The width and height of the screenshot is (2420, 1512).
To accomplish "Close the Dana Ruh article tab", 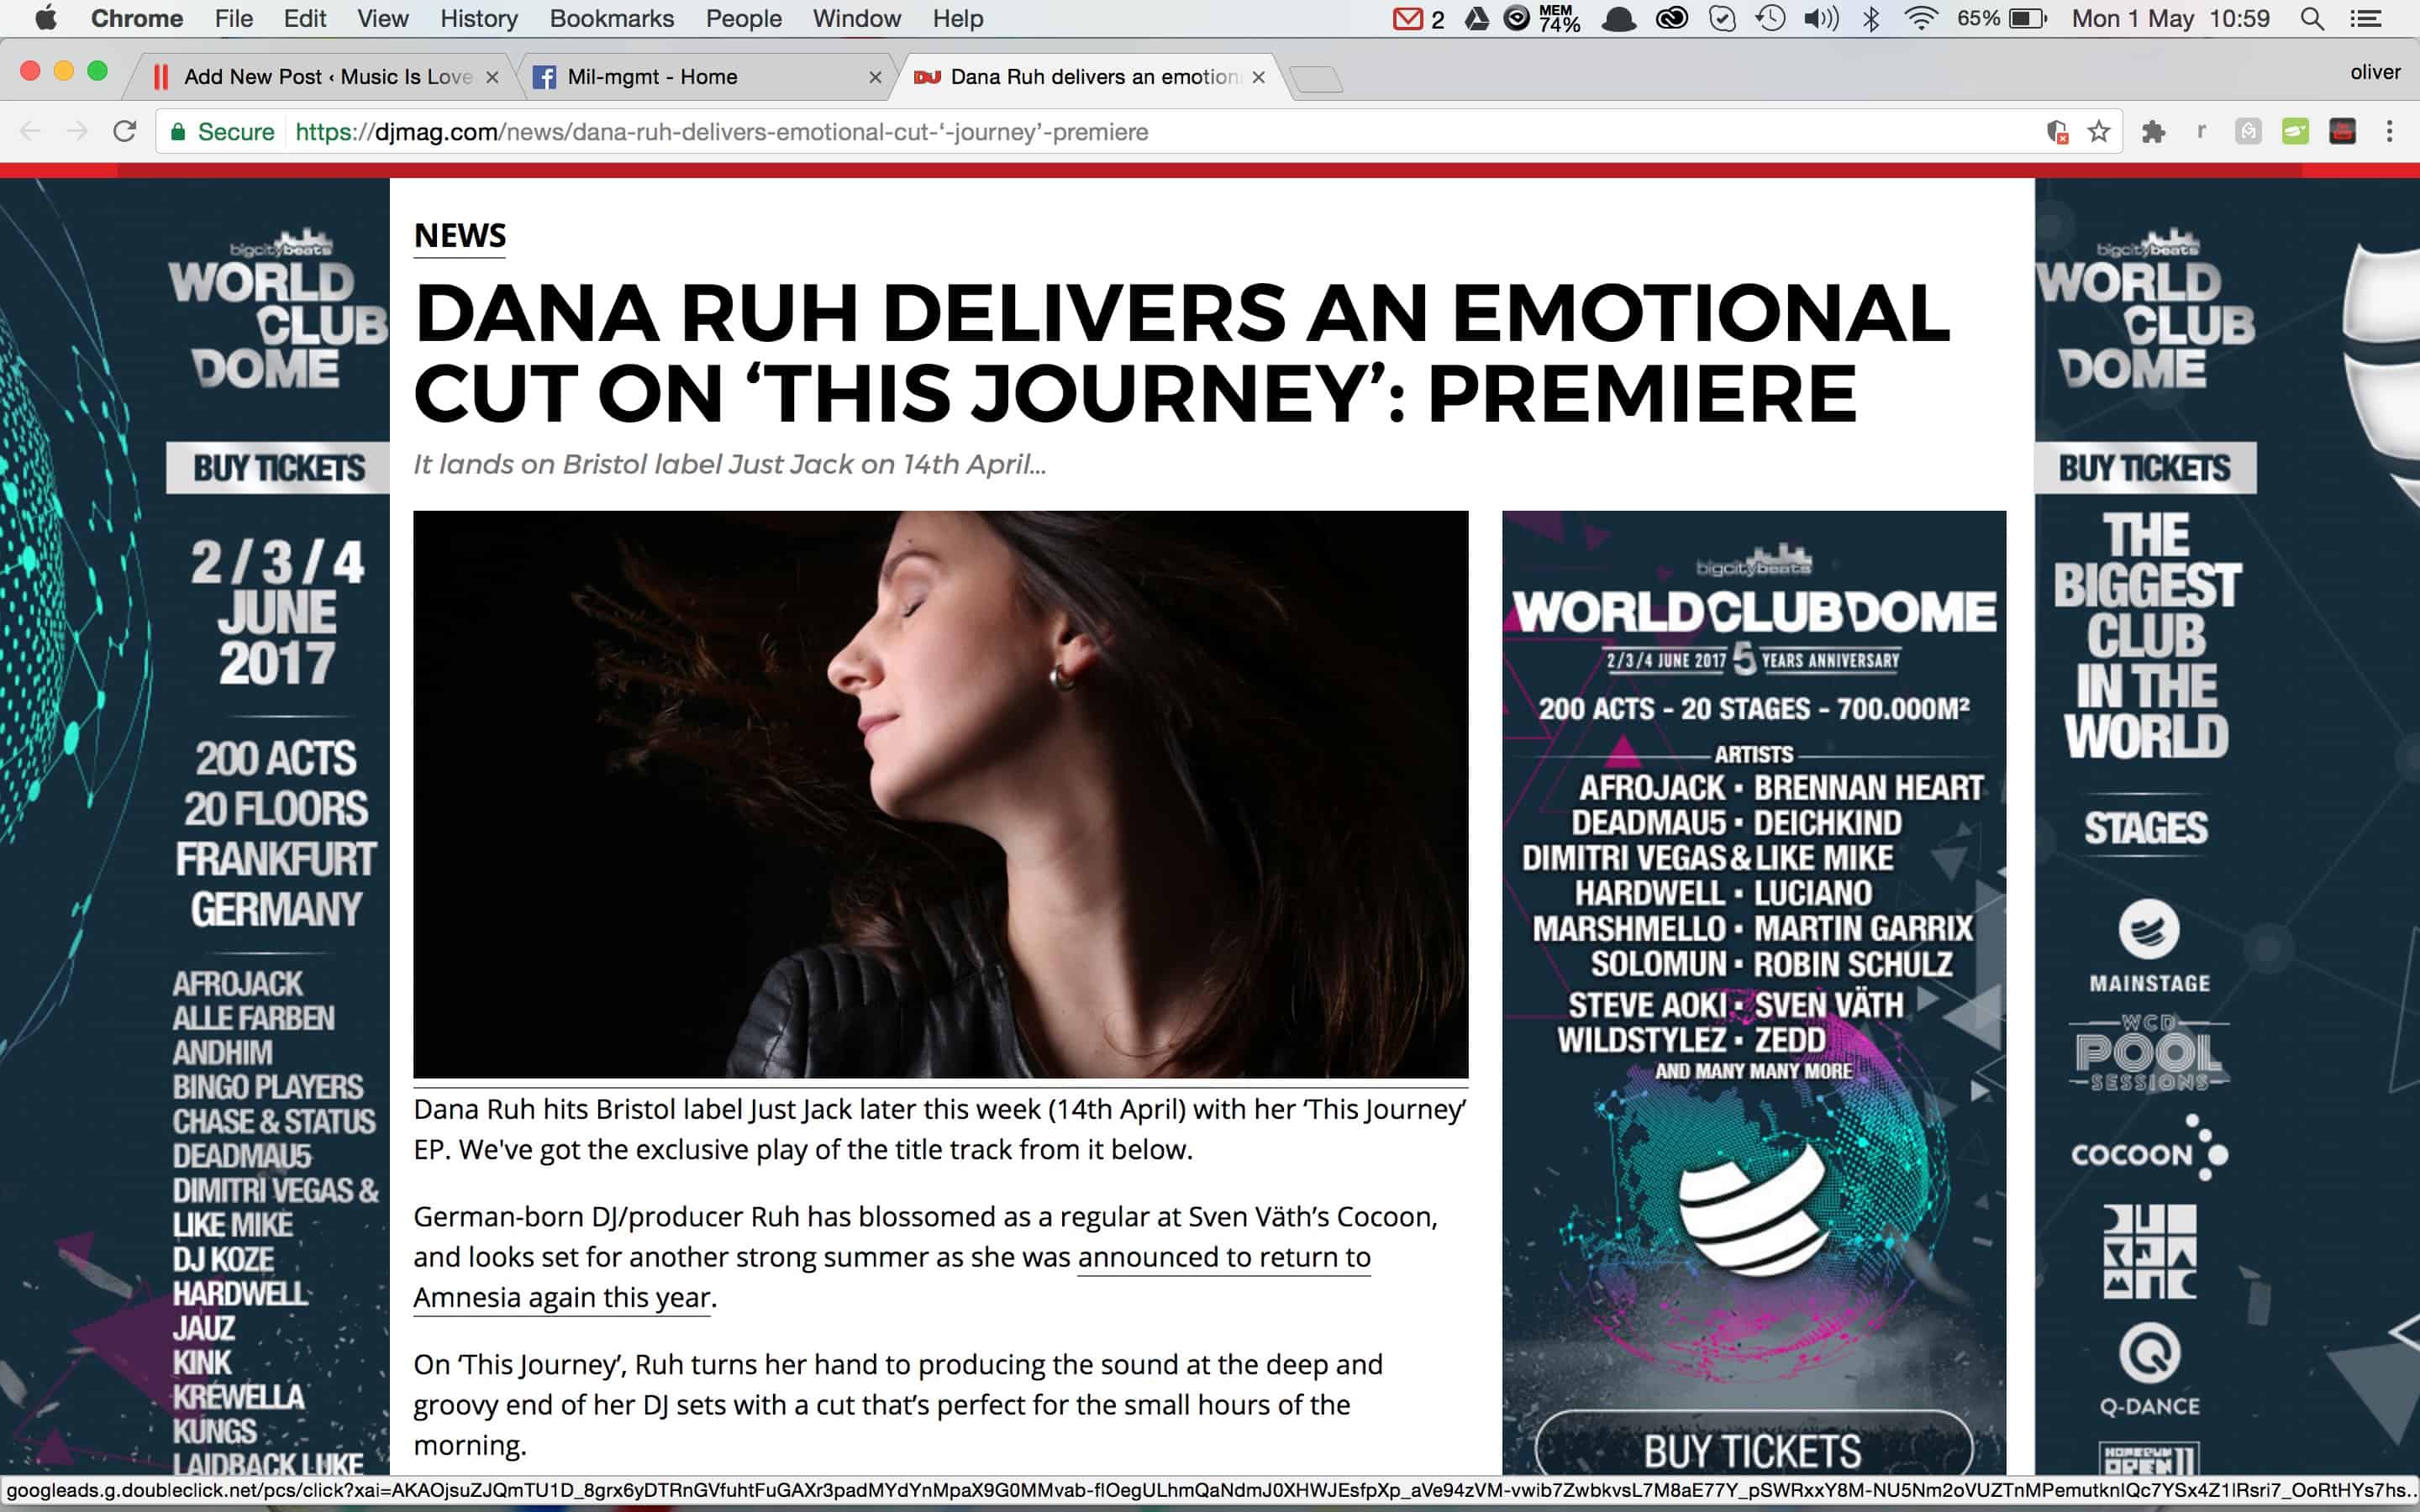I will (1258, 77).
